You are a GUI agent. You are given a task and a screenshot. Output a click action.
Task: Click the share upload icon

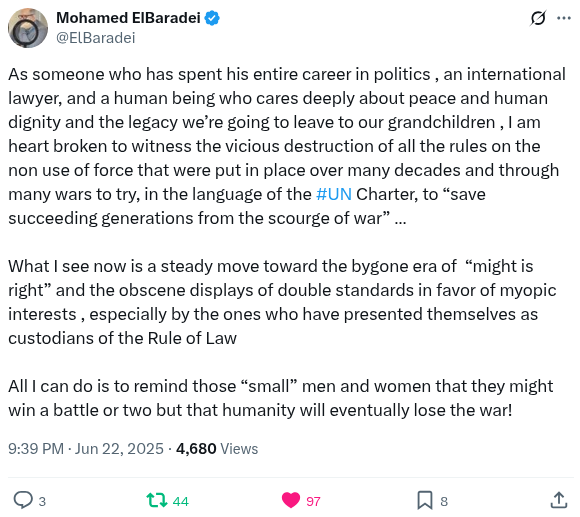(x=559, y=500)
